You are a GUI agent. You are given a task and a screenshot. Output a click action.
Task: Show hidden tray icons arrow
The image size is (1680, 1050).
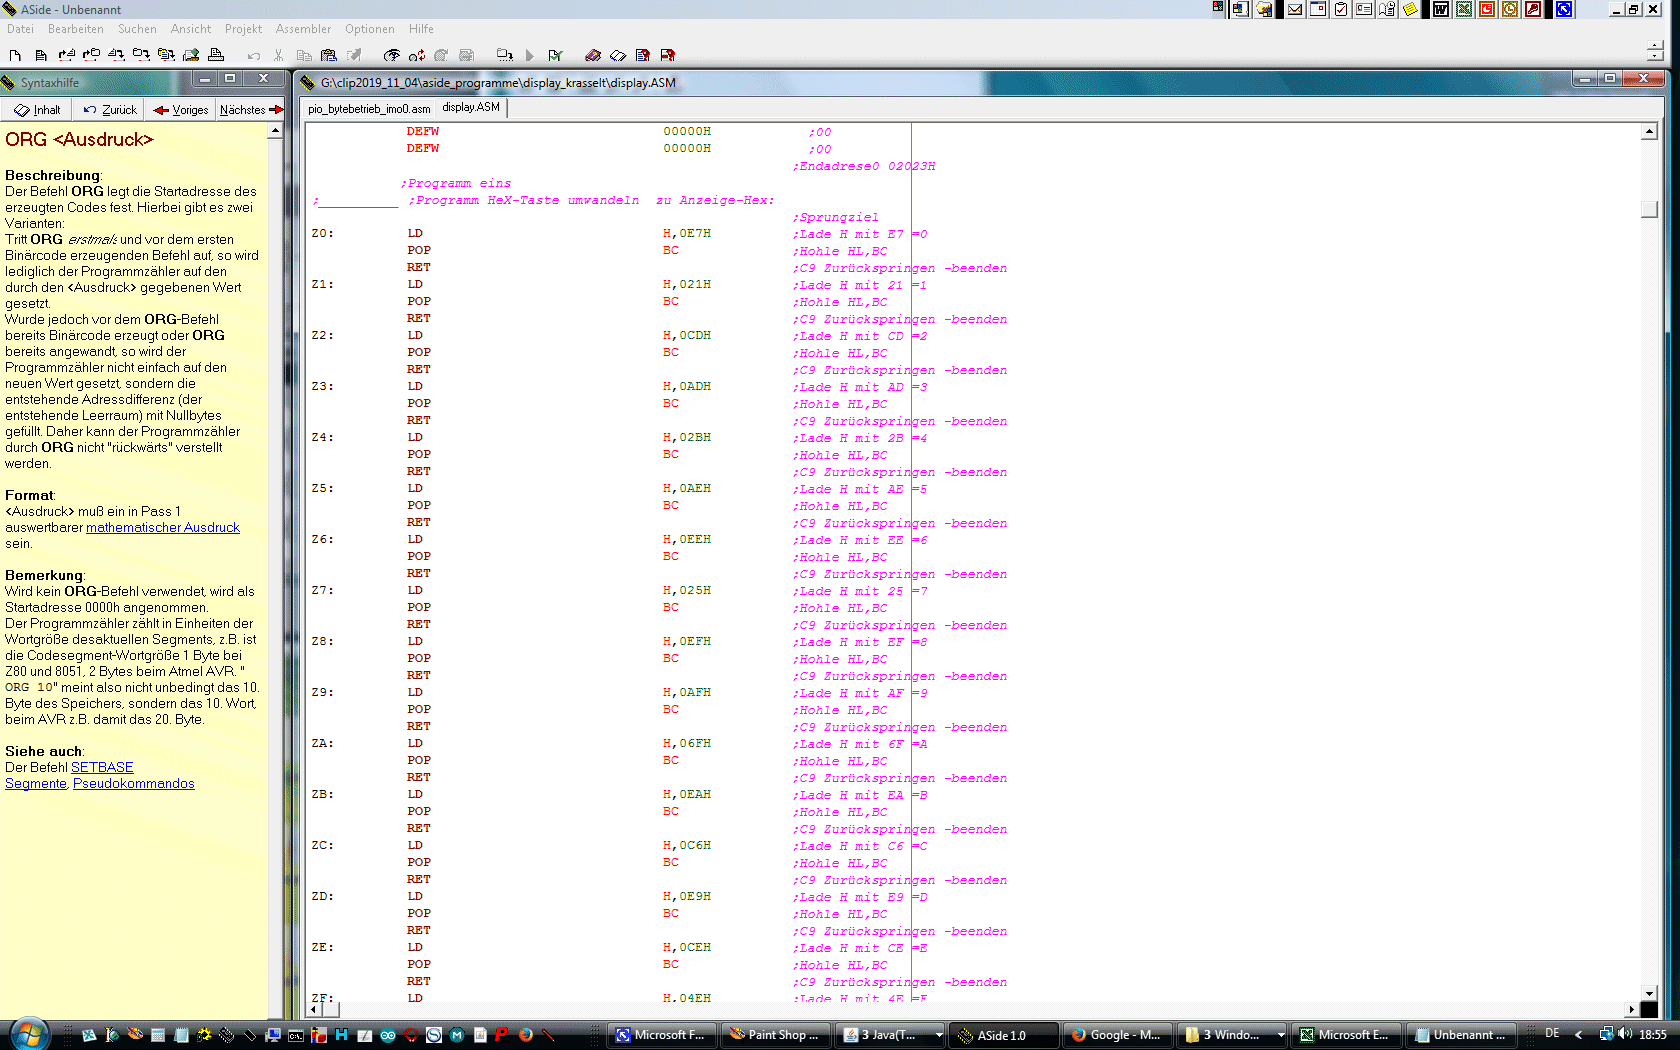[1579, 1034]
